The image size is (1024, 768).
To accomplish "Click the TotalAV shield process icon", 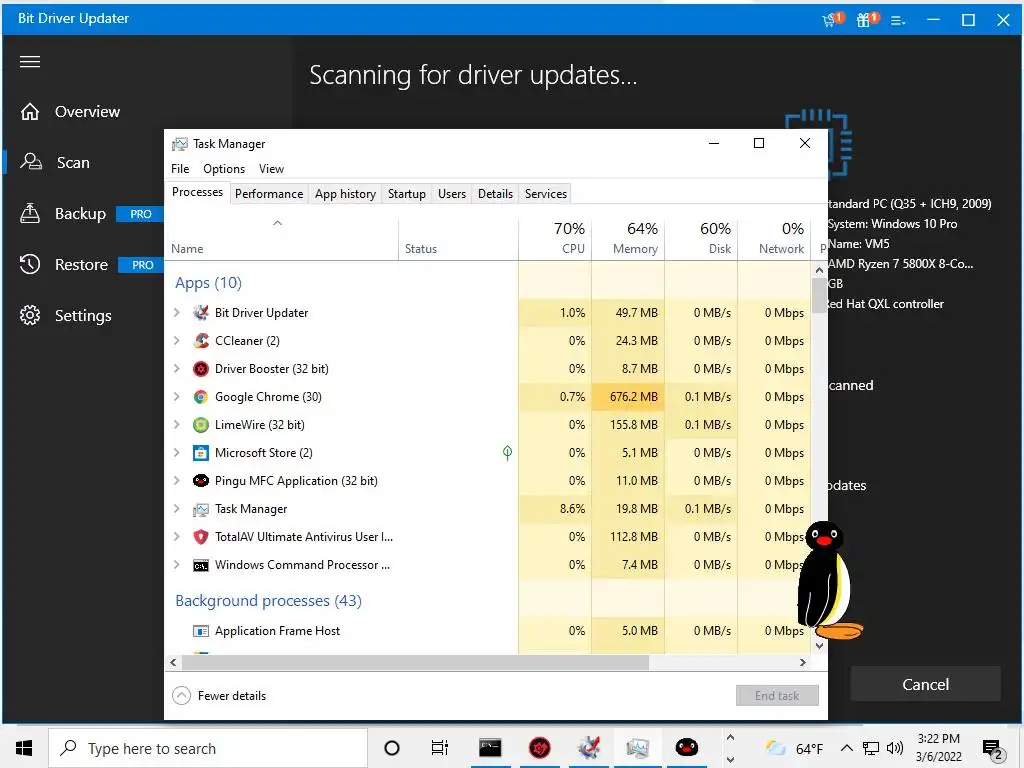I will 201,537.
